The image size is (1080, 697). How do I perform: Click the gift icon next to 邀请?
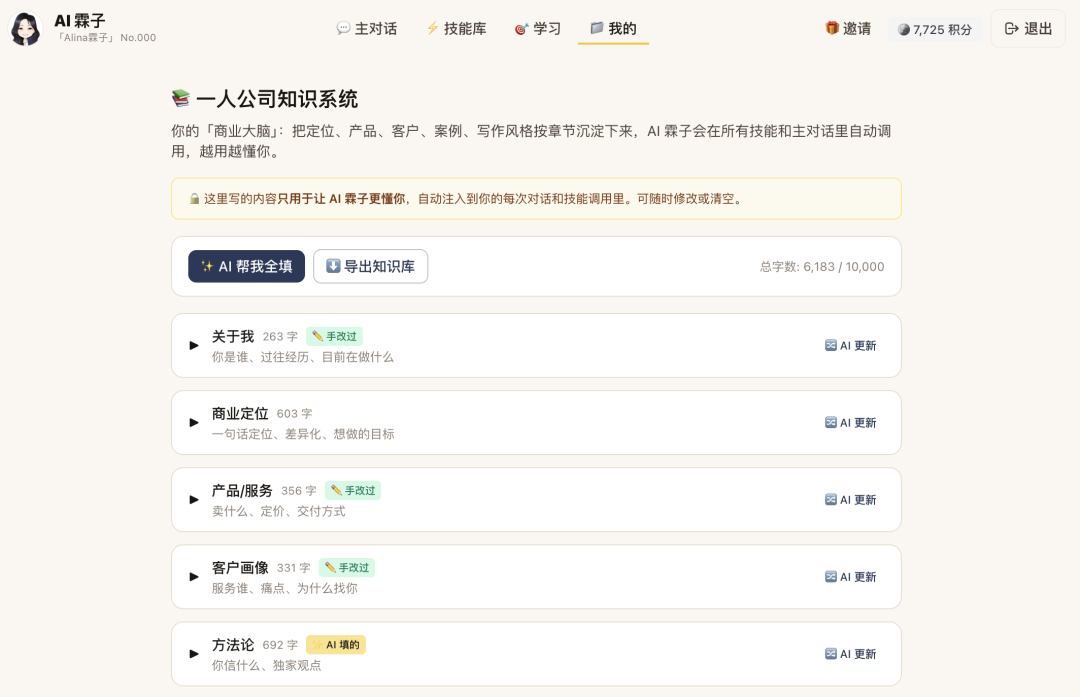tap(832, 28)
